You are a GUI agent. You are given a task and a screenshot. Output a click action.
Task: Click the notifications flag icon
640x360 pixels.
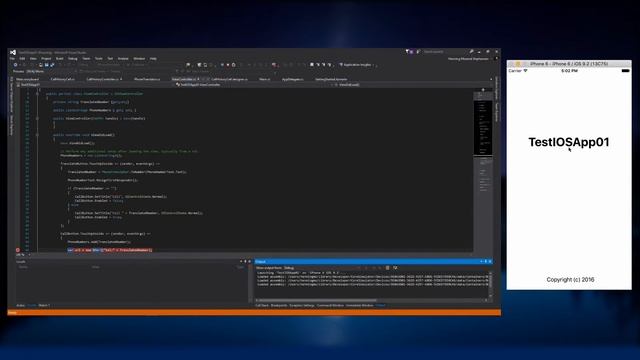pos(407,52)
